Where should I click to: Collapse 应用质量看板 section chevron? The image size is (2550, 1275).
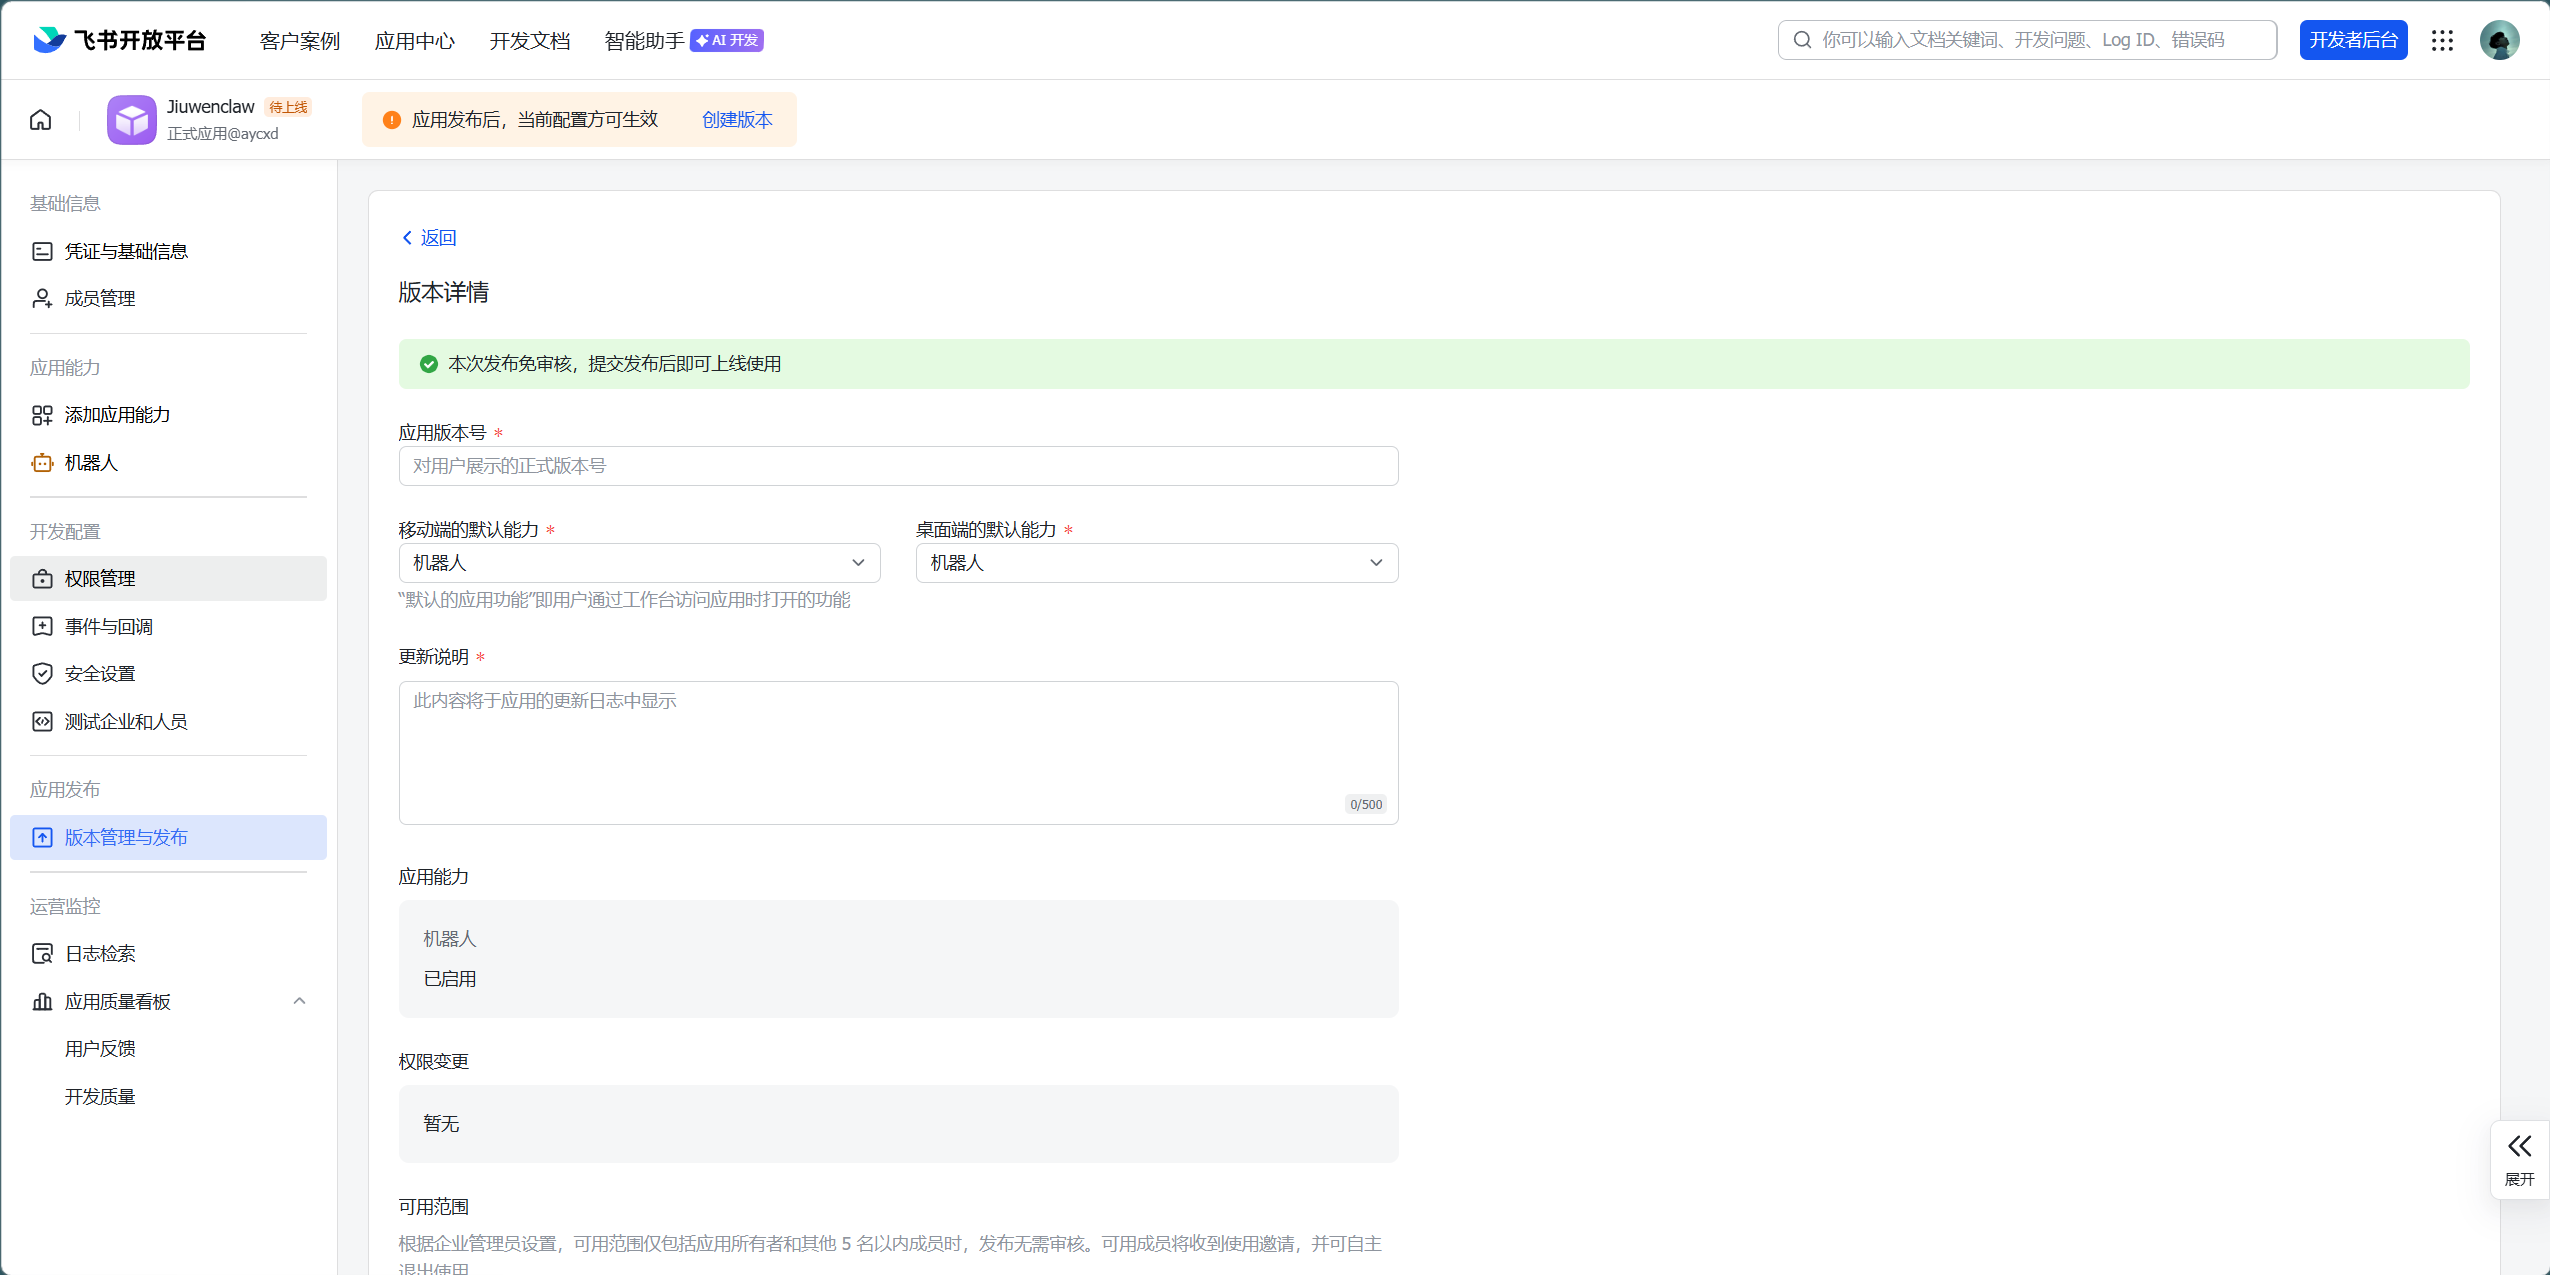click(299, 1001)
